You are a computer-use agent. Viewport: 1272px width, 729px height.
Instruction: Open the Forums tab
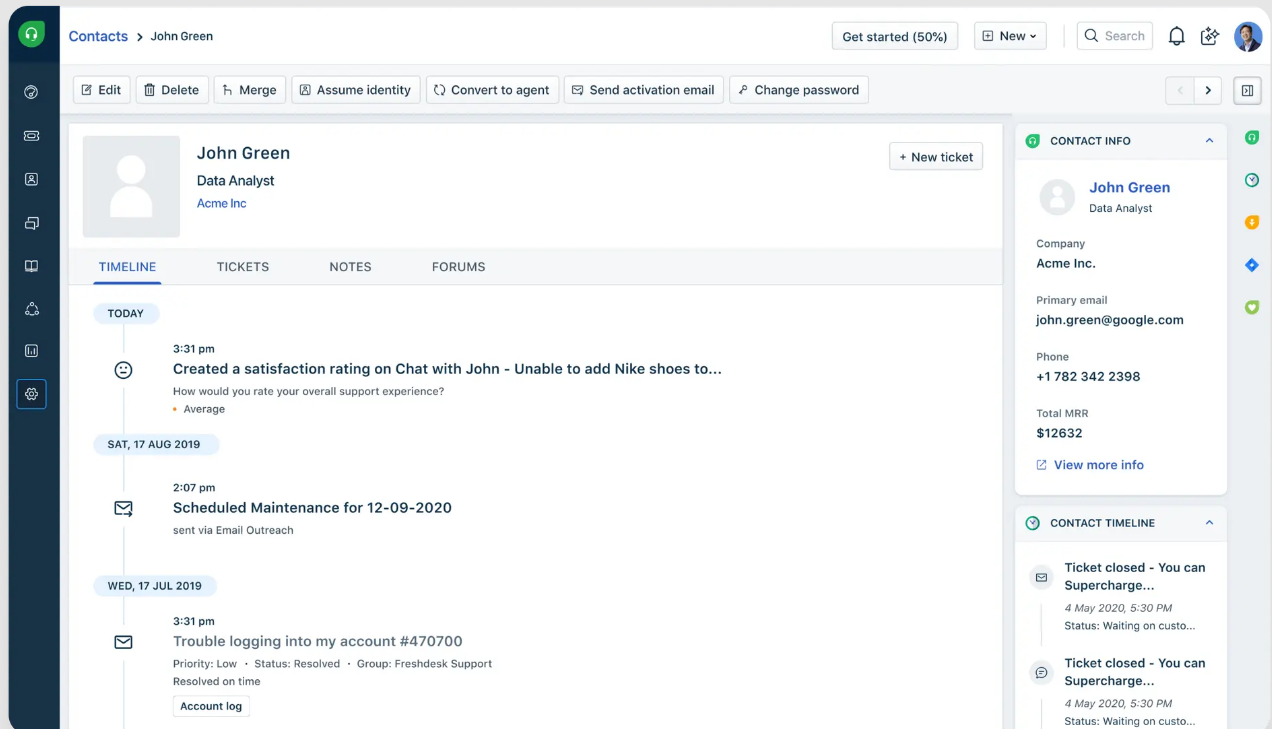pyautogui.click(x=459, y=267)
